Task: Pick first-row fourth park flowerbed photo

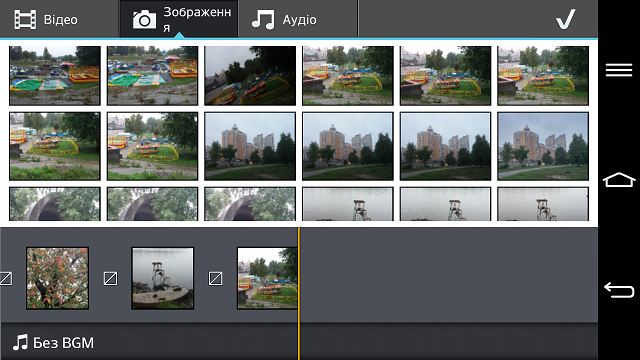Action: (x=348, y=76)
